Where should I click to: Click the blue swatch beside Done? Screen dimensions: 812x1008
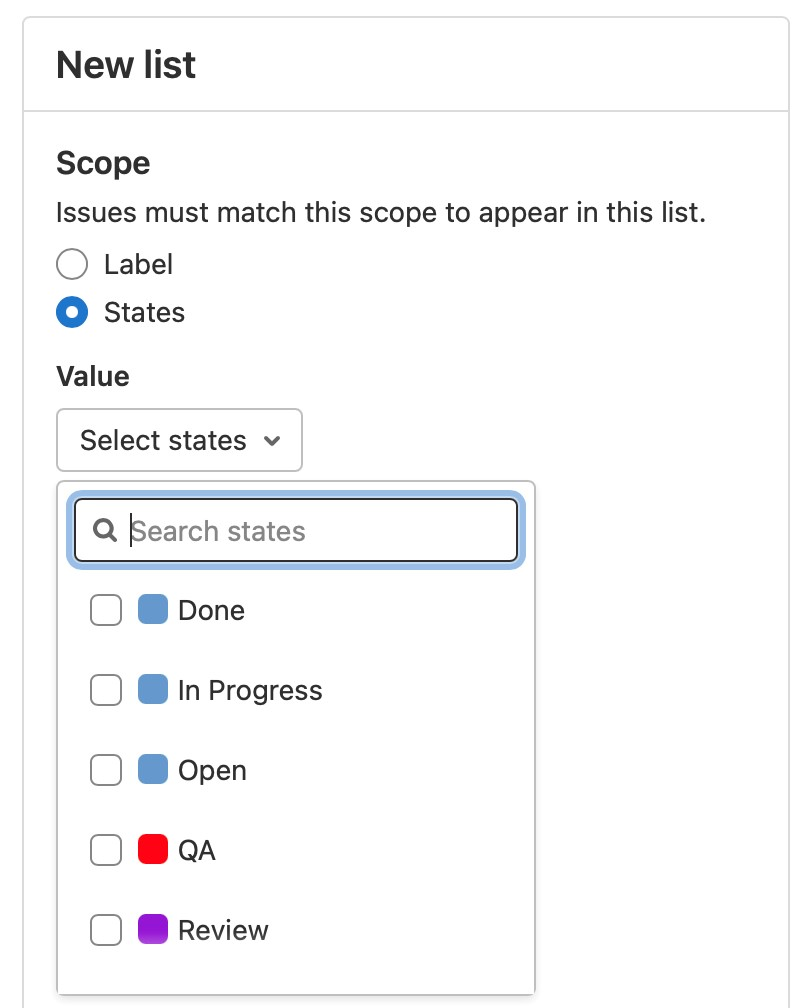[152, 610]
